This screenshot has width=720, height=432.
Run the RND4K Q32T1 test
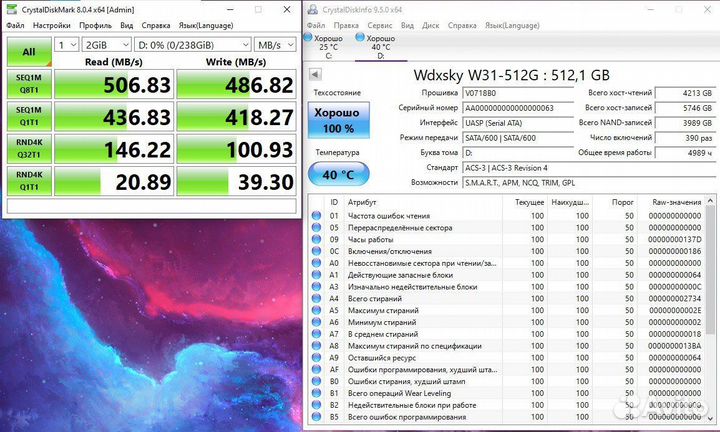click(29, 149)
